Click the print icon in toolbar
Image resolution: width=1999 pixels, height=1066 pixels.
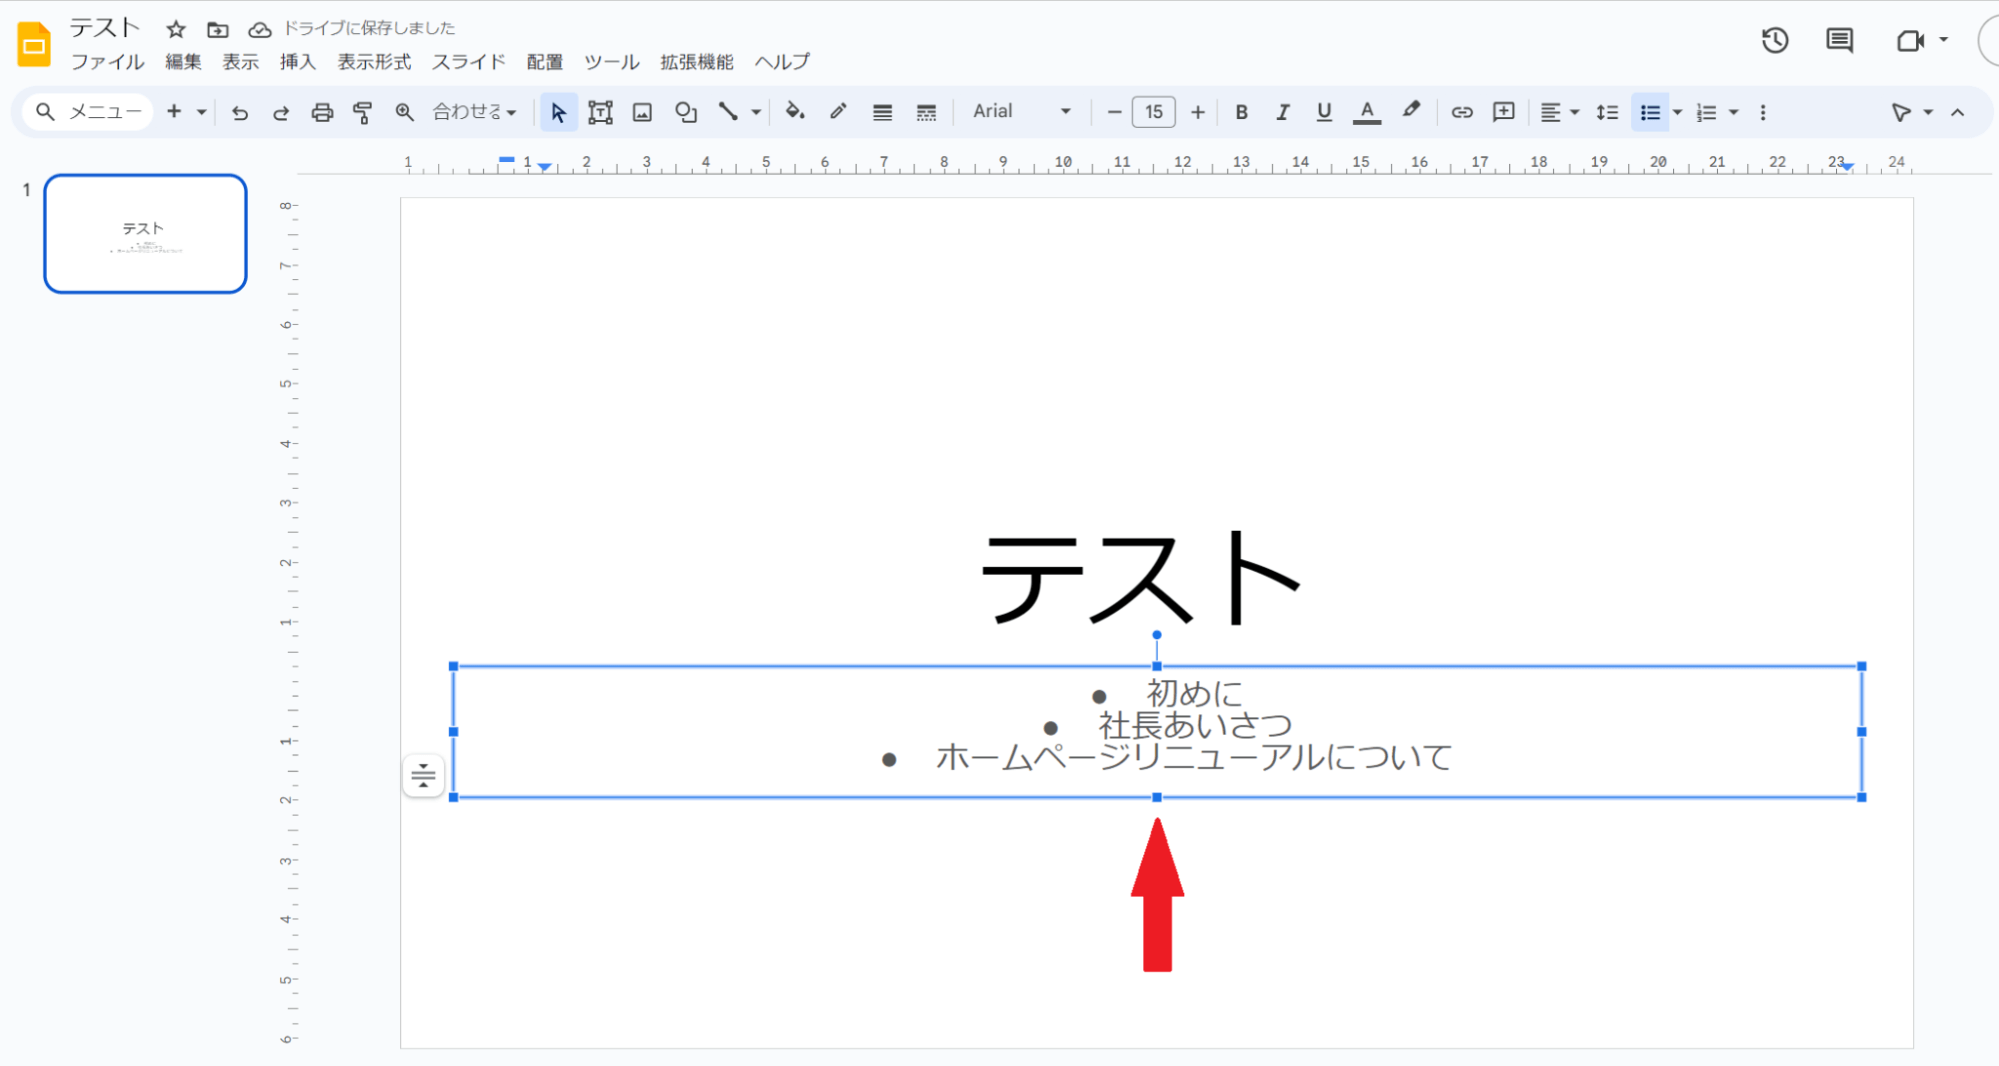click(x=322, y=112)
